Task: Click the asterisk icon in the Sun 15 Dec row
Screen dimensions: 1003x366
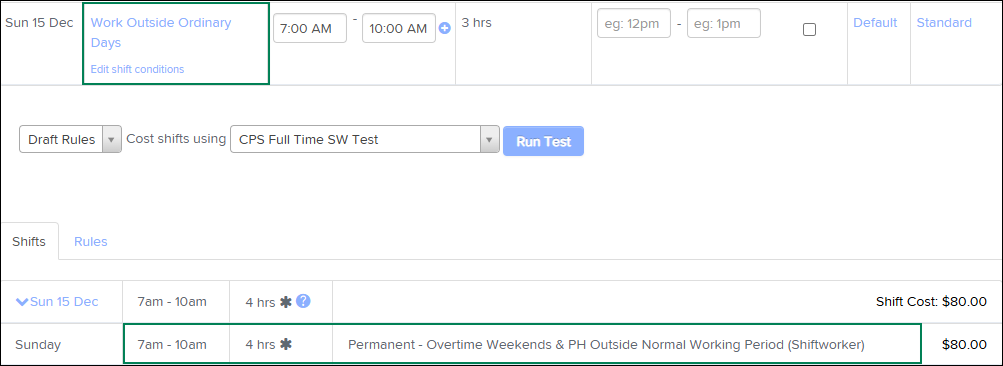Action: pos(285,302)
